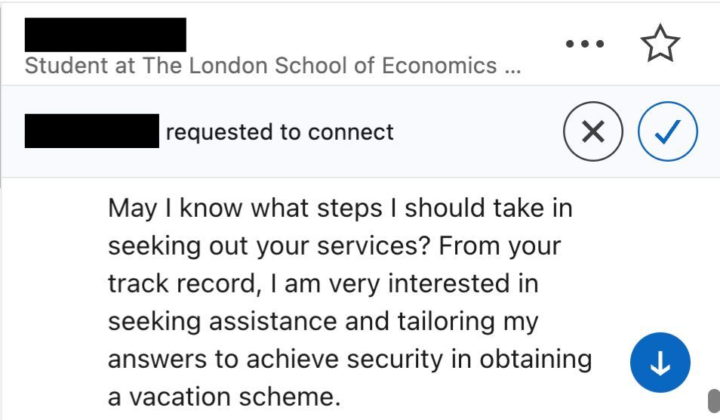Click the line 'seeking out your services?'
Viewport: 720px width, 420px height.
(x=334, y=246)
